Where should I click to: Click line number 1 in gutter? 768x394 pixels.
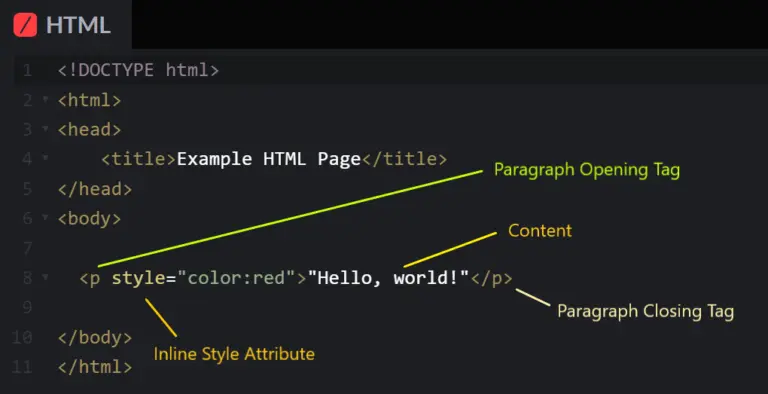27,71
